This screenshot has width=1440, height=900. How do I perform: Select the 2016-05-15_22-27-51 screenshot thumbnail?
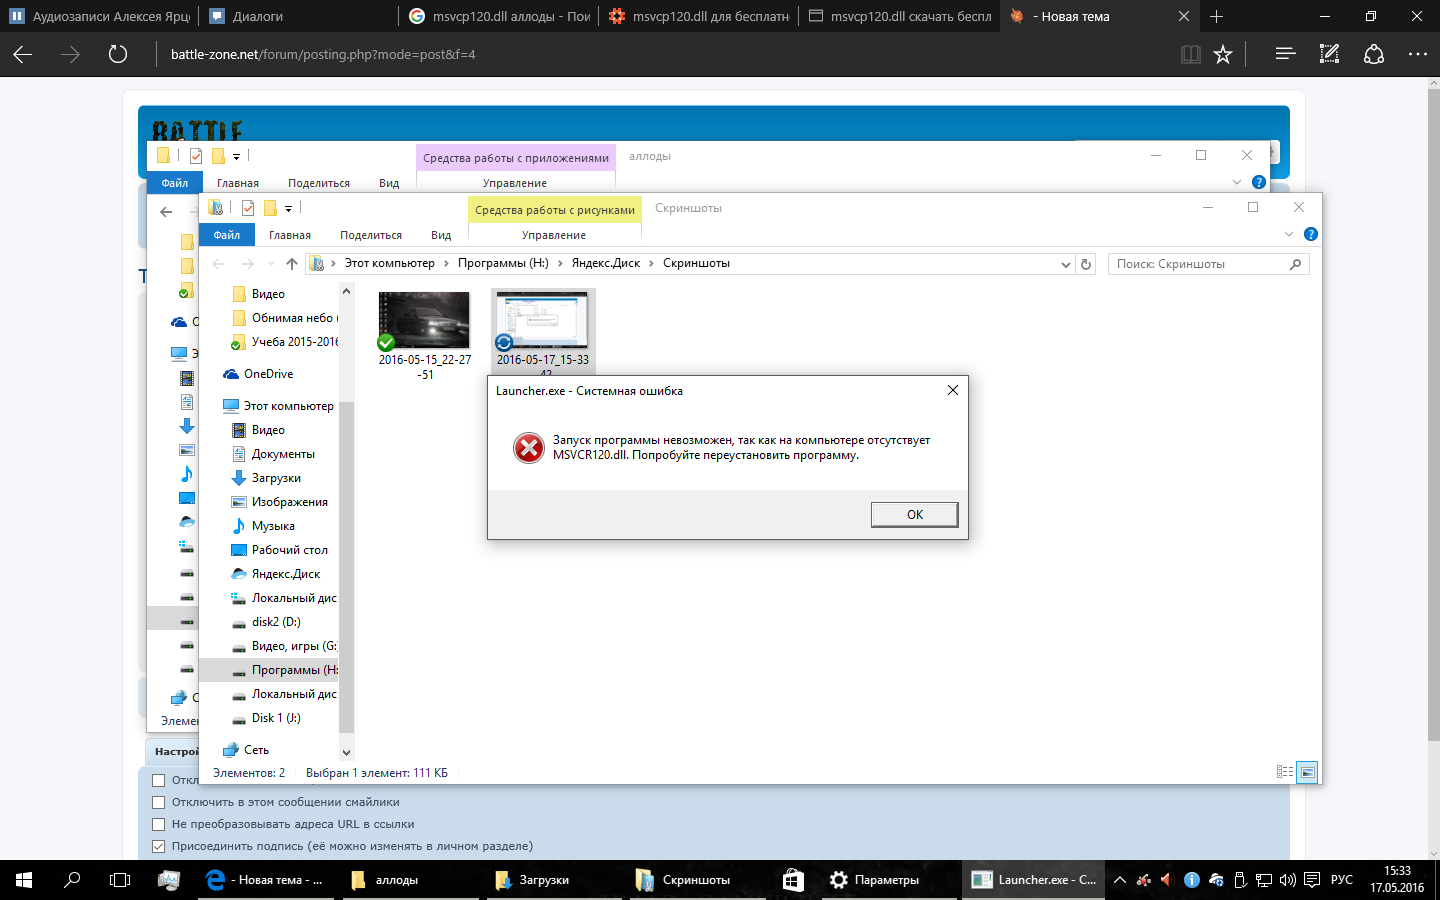click(424, 320)
